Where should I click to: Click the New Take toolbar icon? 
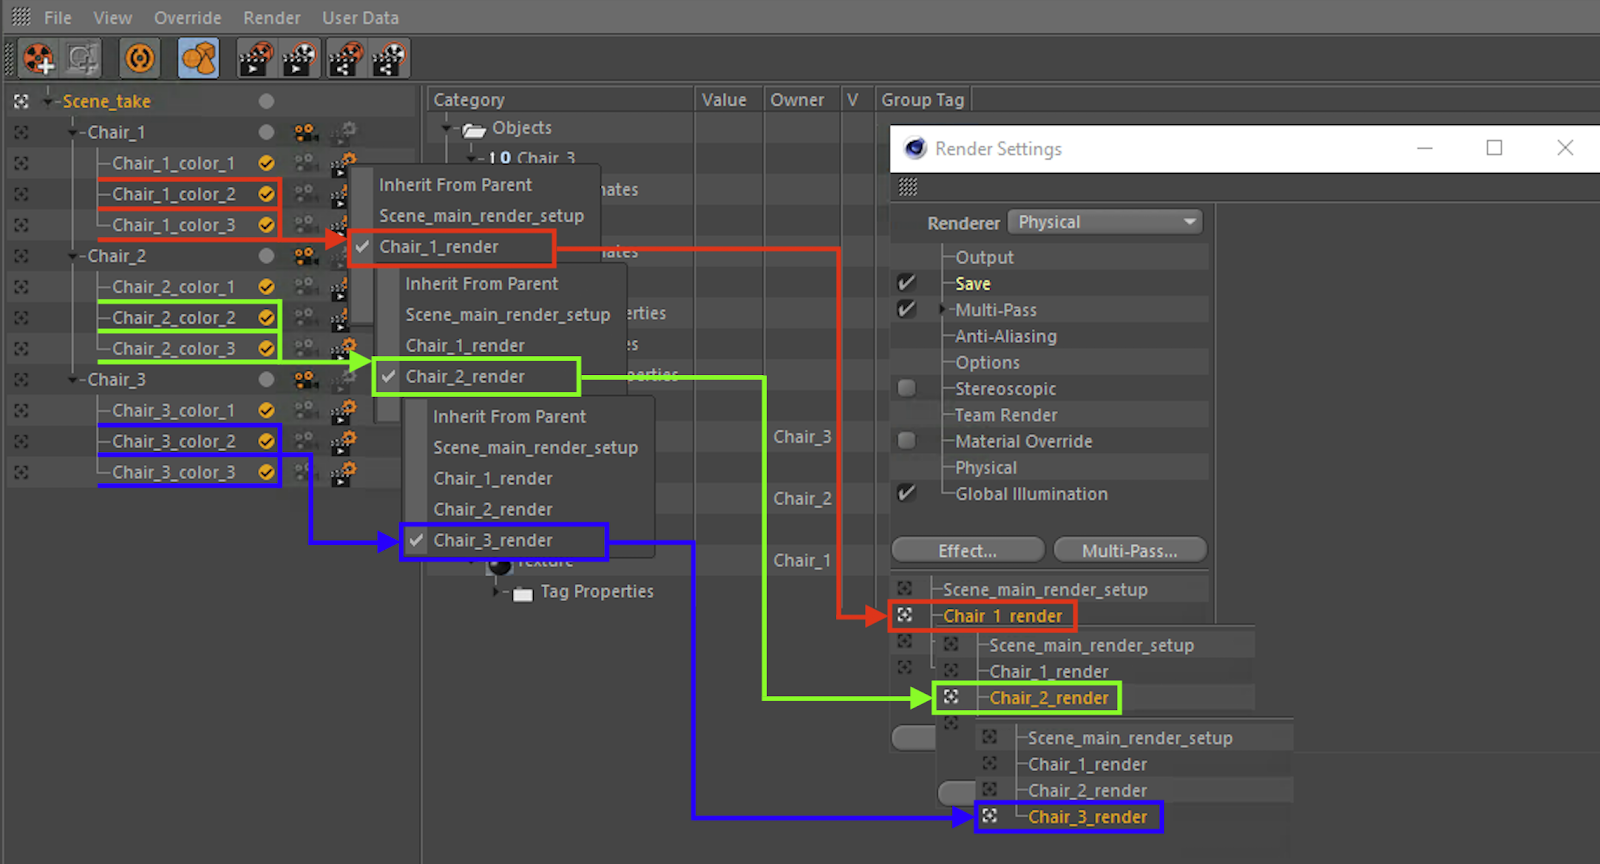point(39,59)
